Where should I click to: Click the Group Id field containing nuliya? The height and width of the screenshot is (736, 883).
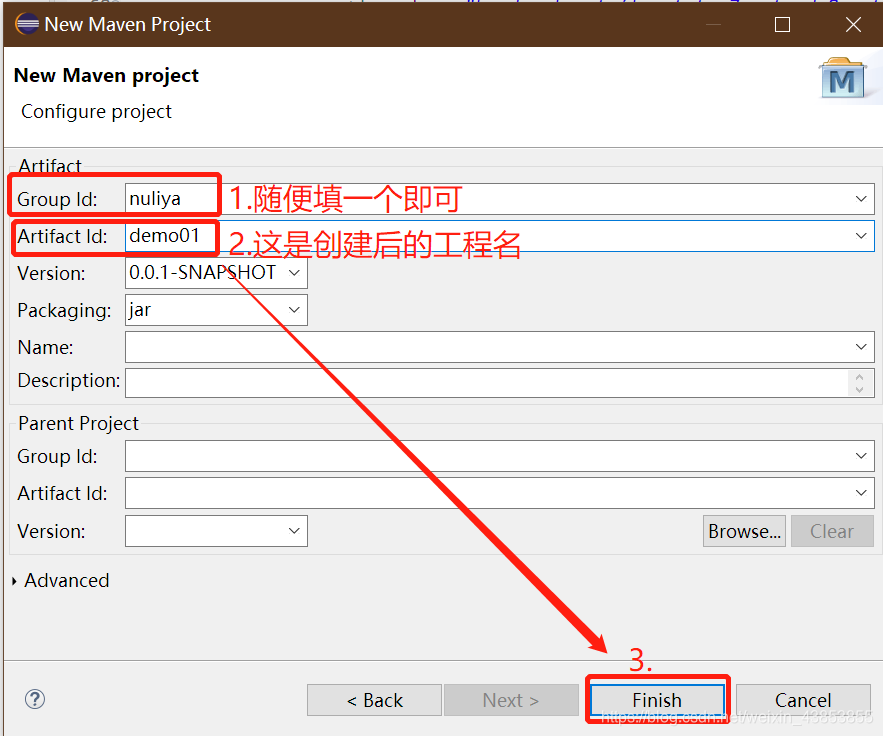(500, 199)
